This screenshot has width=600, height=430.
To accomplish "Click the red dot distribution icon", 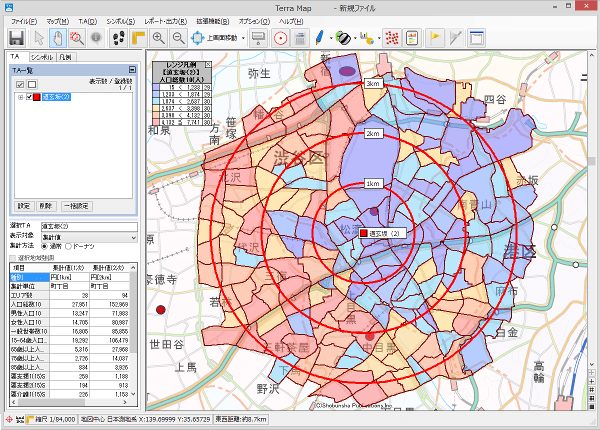I will (392, 38).
